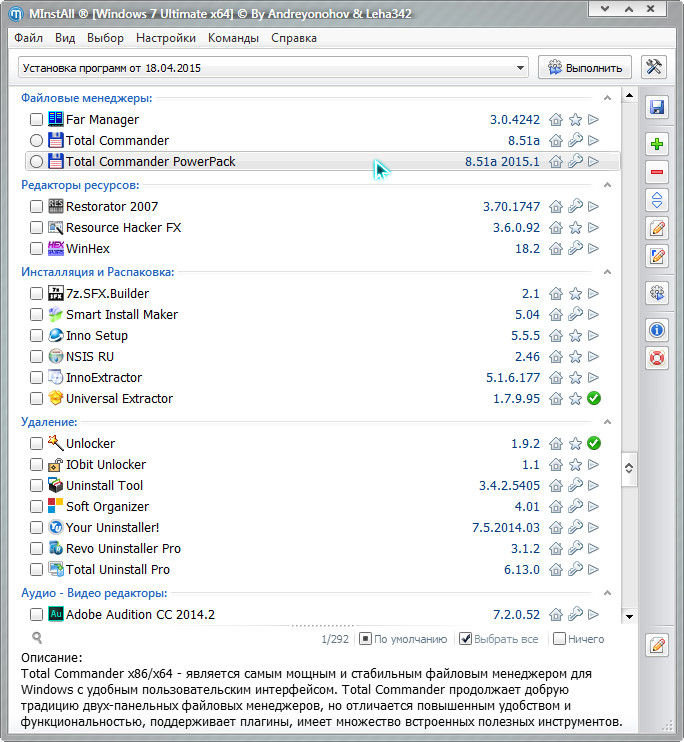684x742 pixels.
Task: Check the Resource Hacker FX checkbox
Action: [x=36, y=228]
